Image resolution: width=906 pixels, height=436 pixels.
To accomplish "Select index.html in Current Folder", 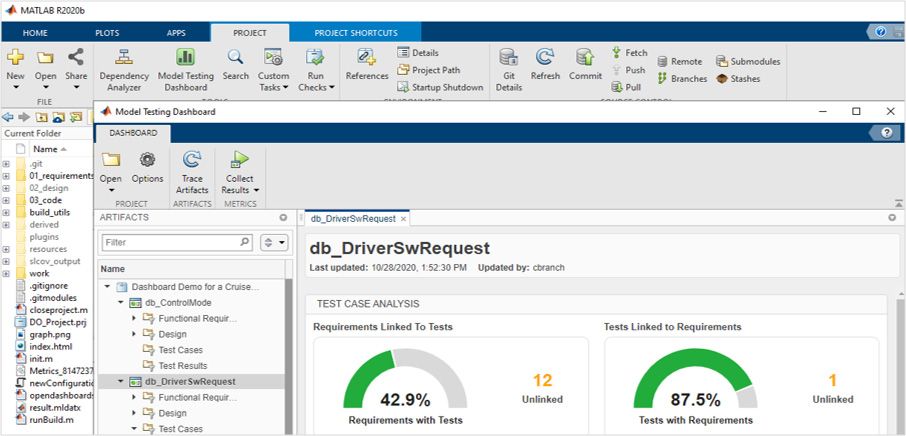I will (x=51, y=346).
